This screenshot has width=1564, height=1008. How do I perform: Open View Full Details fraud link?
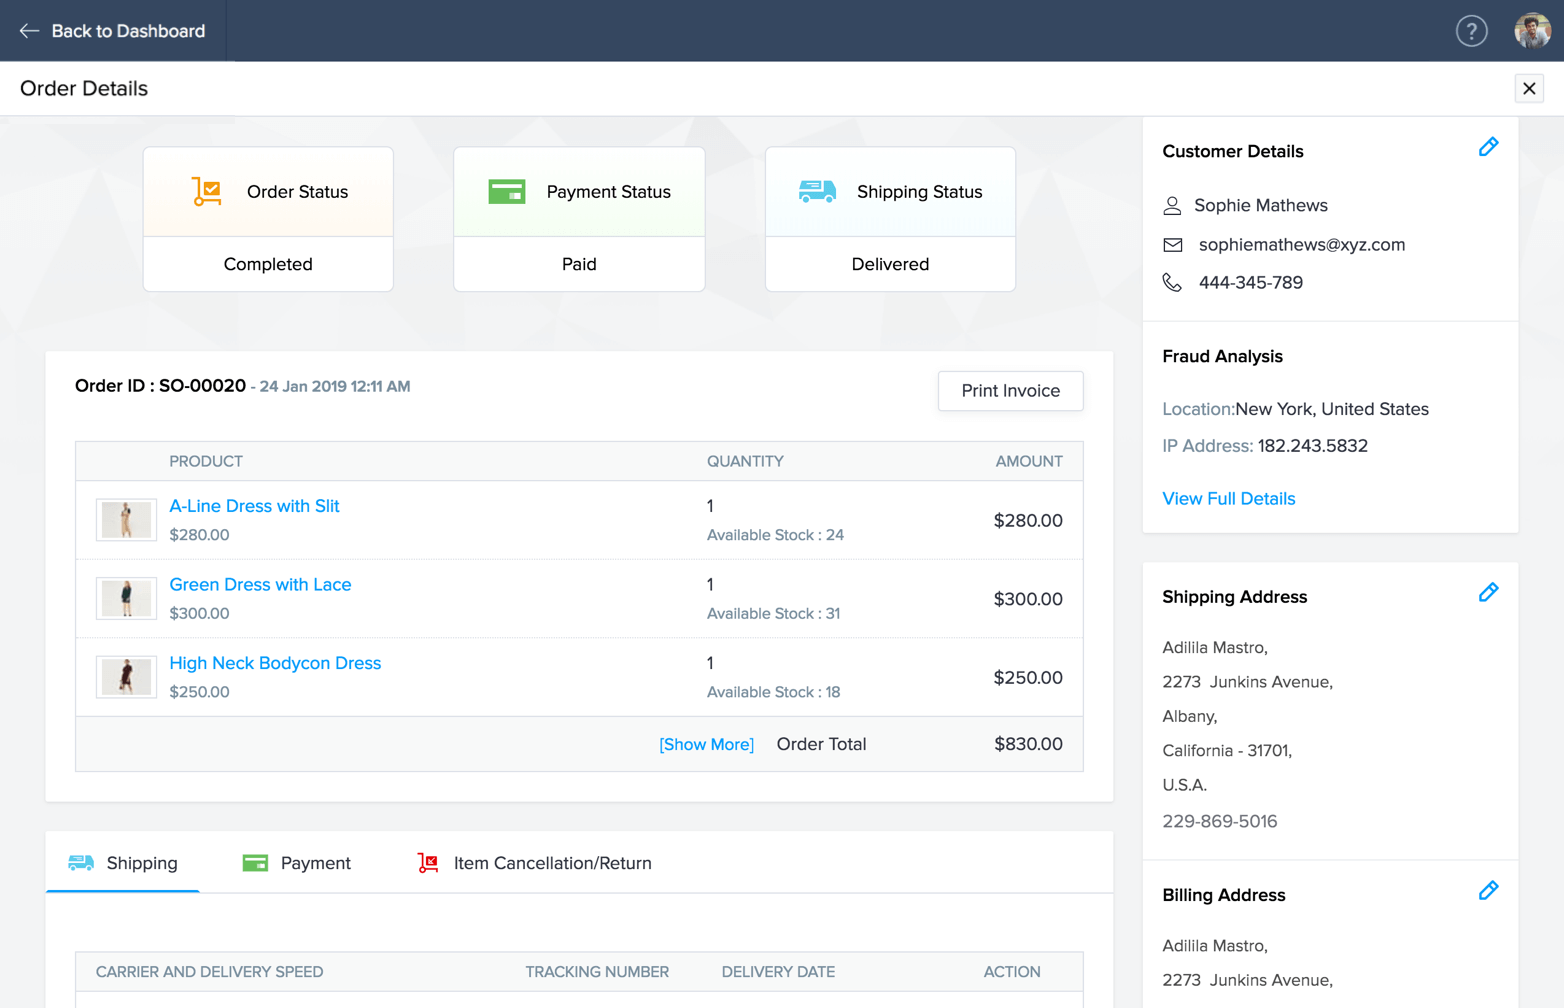coord(1228,499)
